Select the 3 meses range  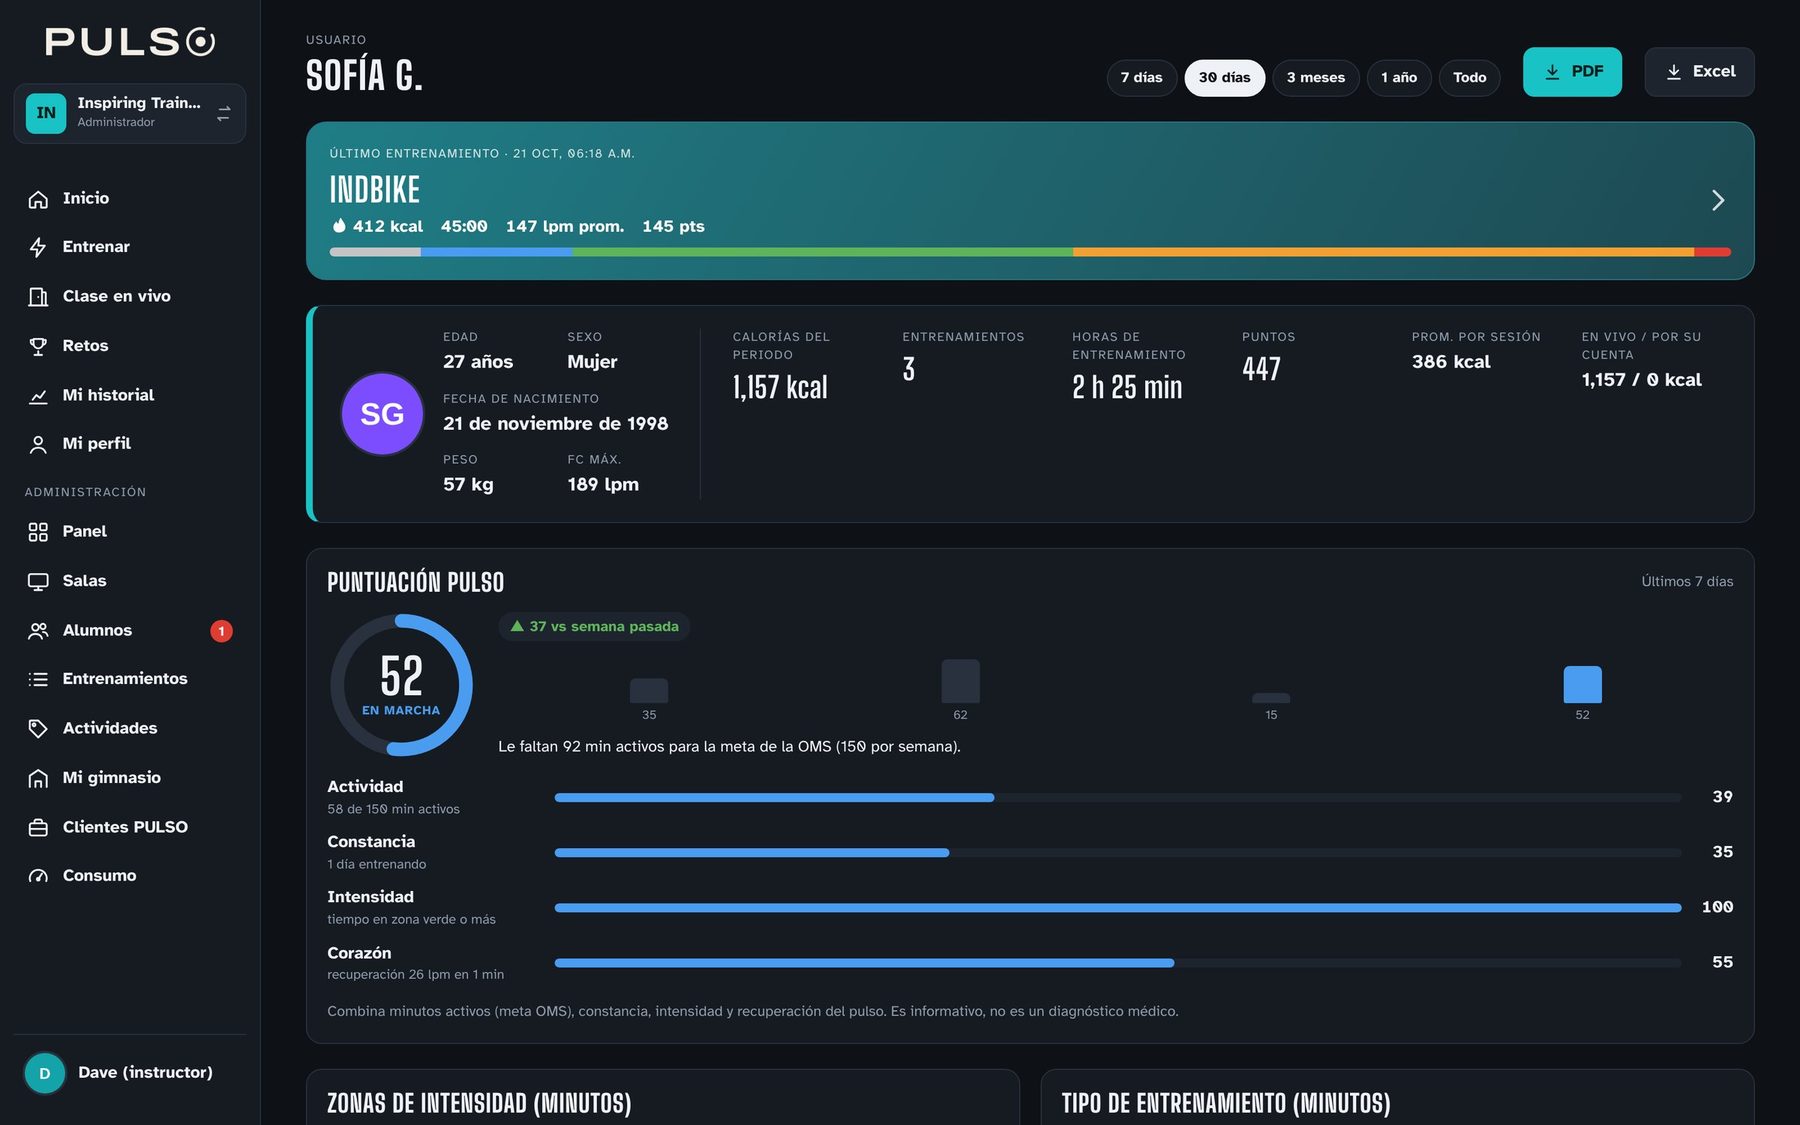pyautogui.click(x=1315, y=78)
